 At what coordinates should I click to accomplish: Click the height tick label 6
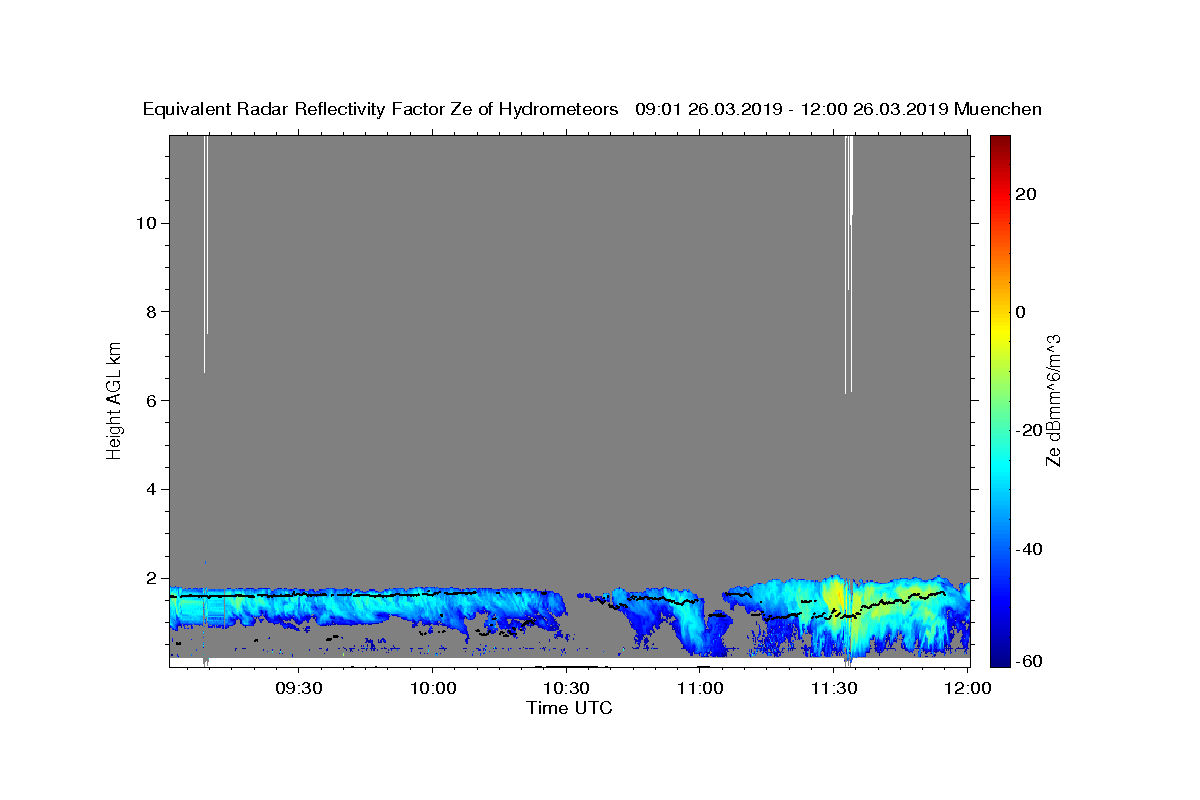pos(151,400)
